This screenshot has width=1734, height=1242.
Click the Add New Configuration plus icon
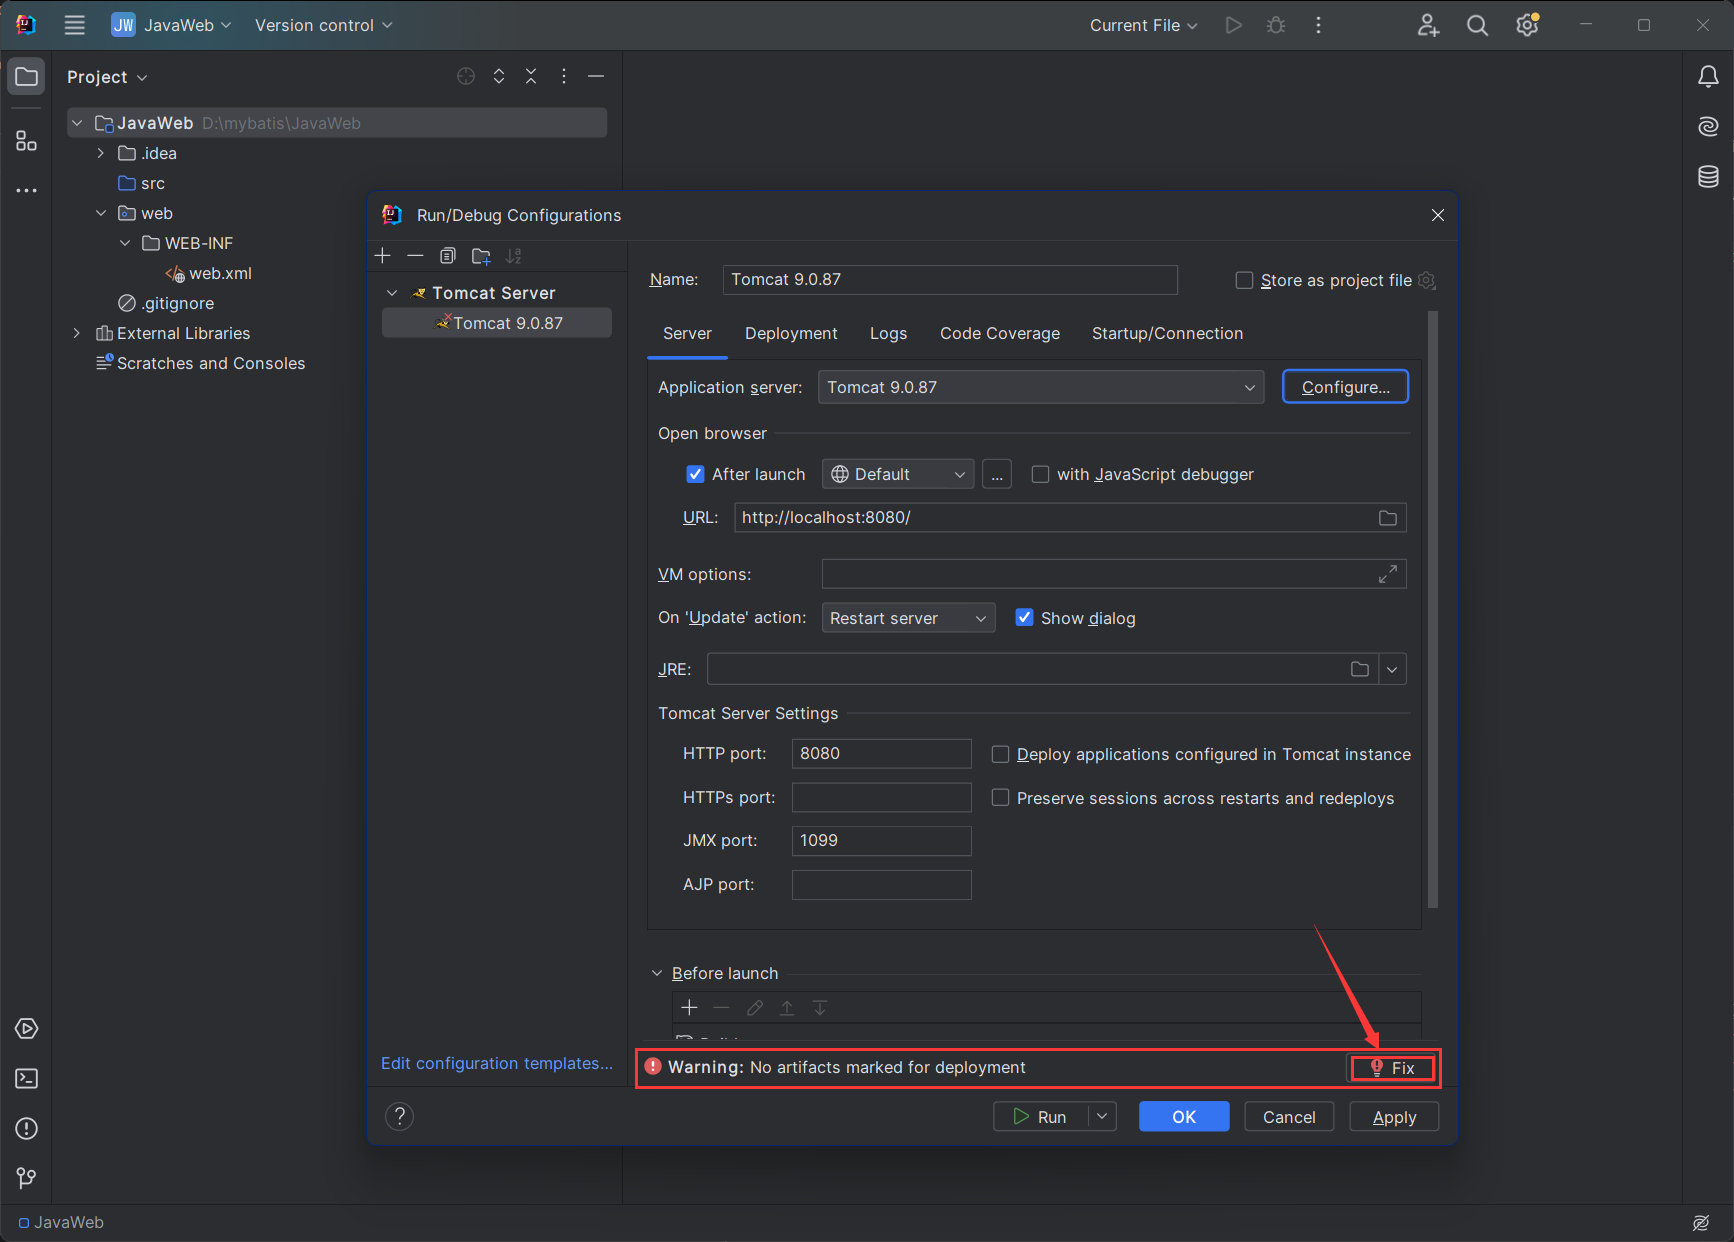click(x=383, y=256)
